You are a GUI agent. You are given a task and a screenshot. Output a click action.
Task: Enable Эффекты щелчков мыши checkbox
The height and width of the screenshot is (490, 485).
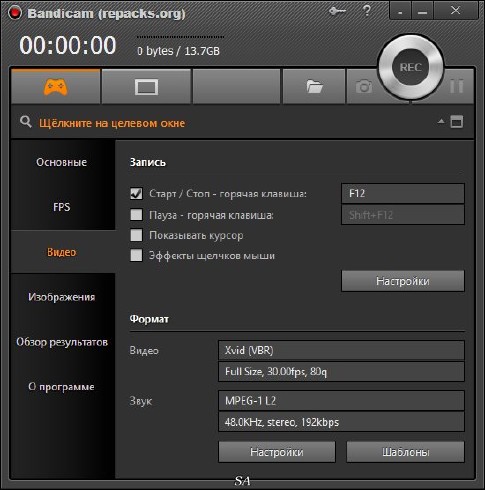click(136, 256)
